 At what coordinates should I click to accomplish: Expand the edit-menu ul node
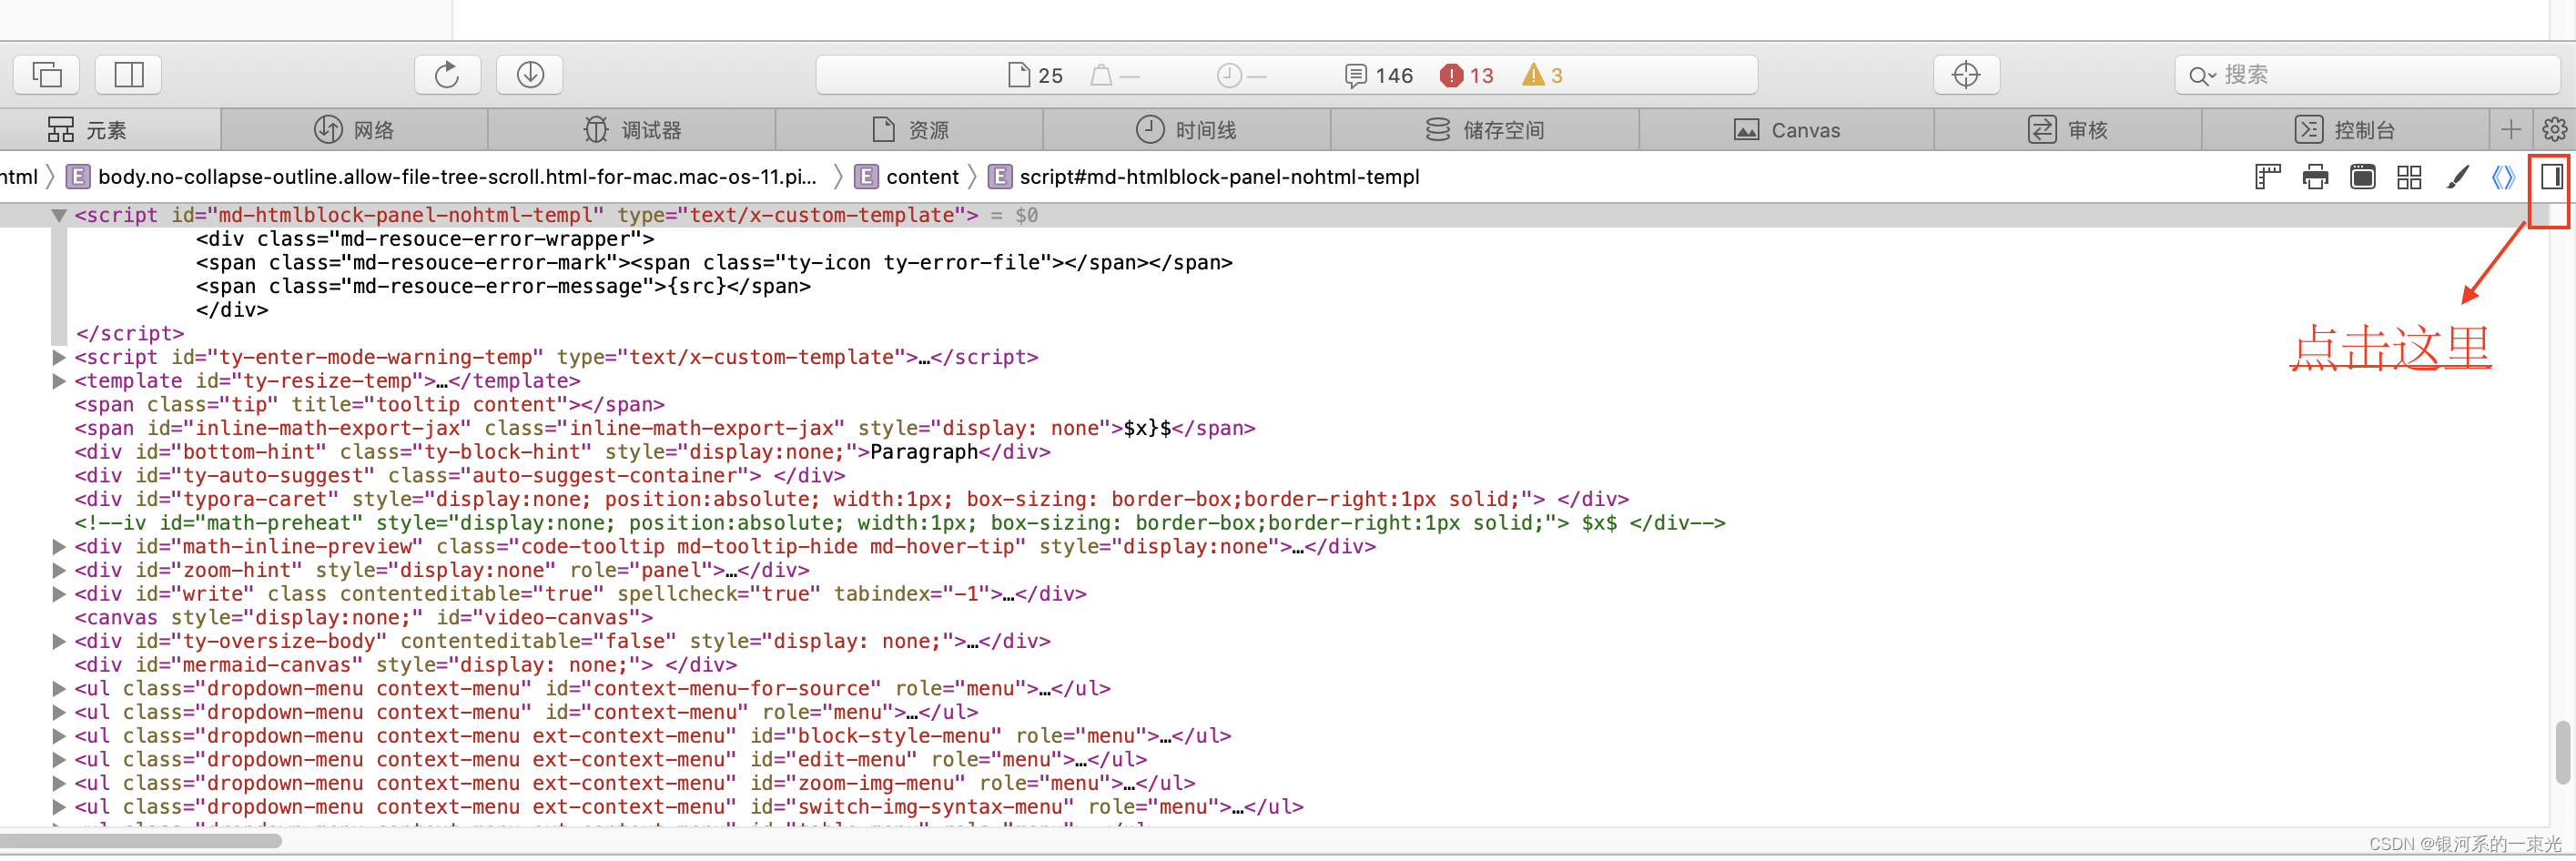click(x=59, y=760)
